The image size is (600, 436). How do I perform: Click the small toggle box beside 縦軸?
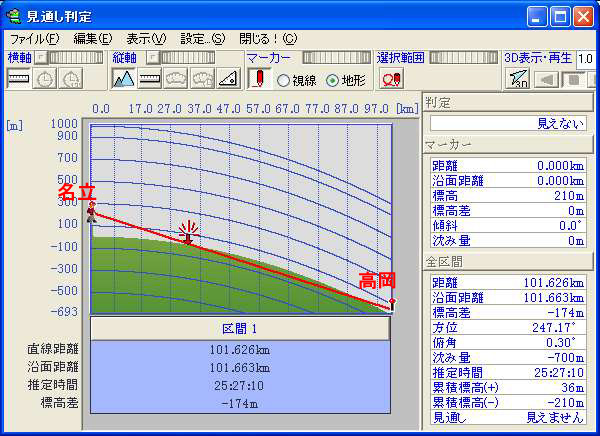click(x=153, y=58)
